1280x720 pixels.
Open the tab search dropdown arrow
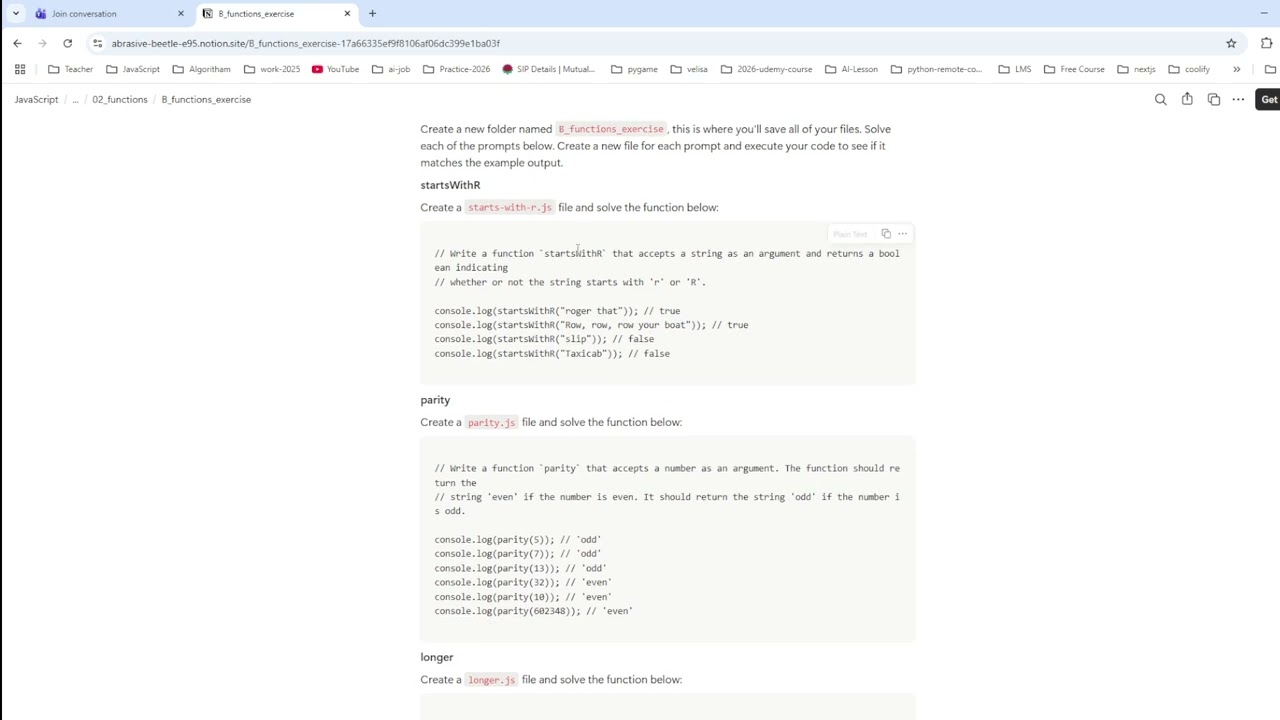(x=15, y=13)
